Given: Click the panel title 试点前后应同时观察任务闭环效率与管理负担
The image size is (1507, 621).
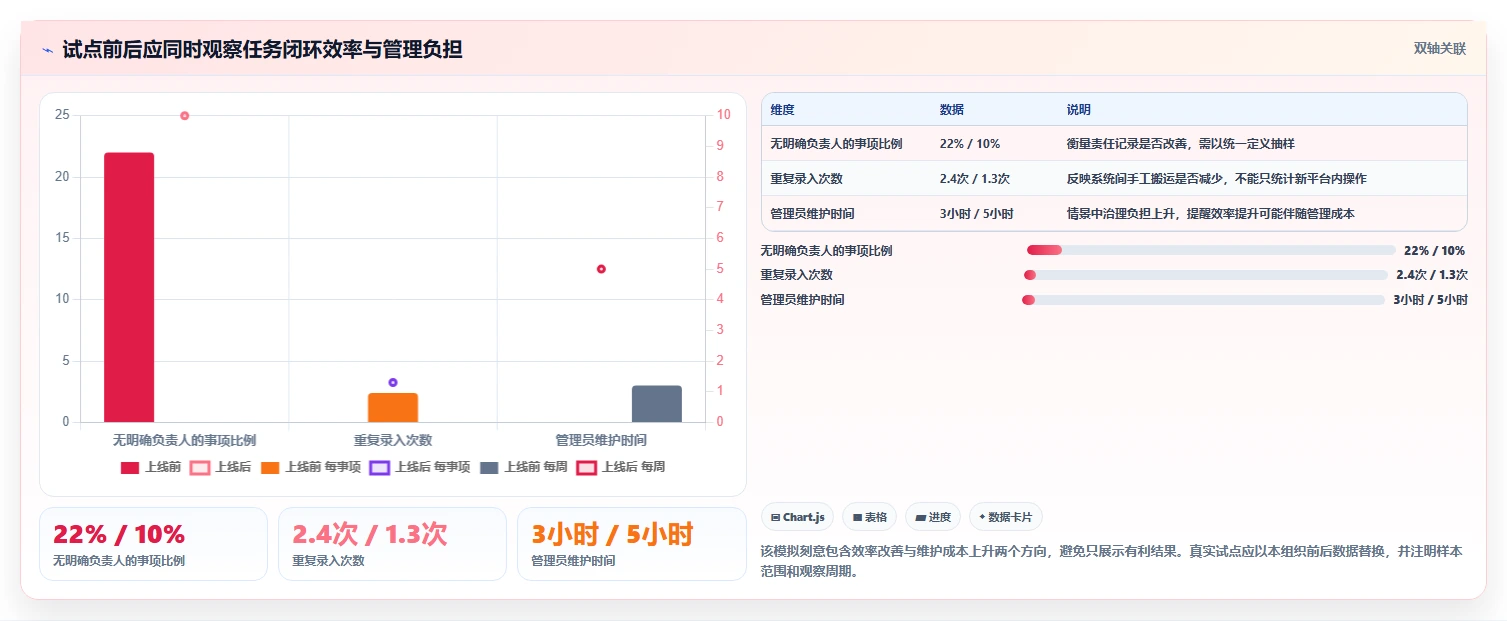Looking at the screenshot, I should pyautogui.click(x=262, y=49).
